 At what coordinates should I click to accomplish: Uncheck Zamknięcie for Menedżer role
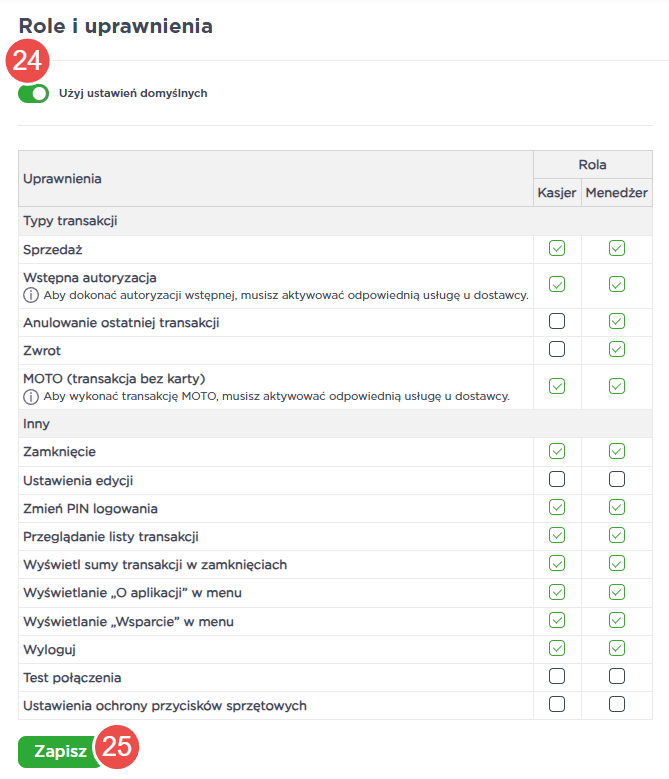(x=617, y=451)
